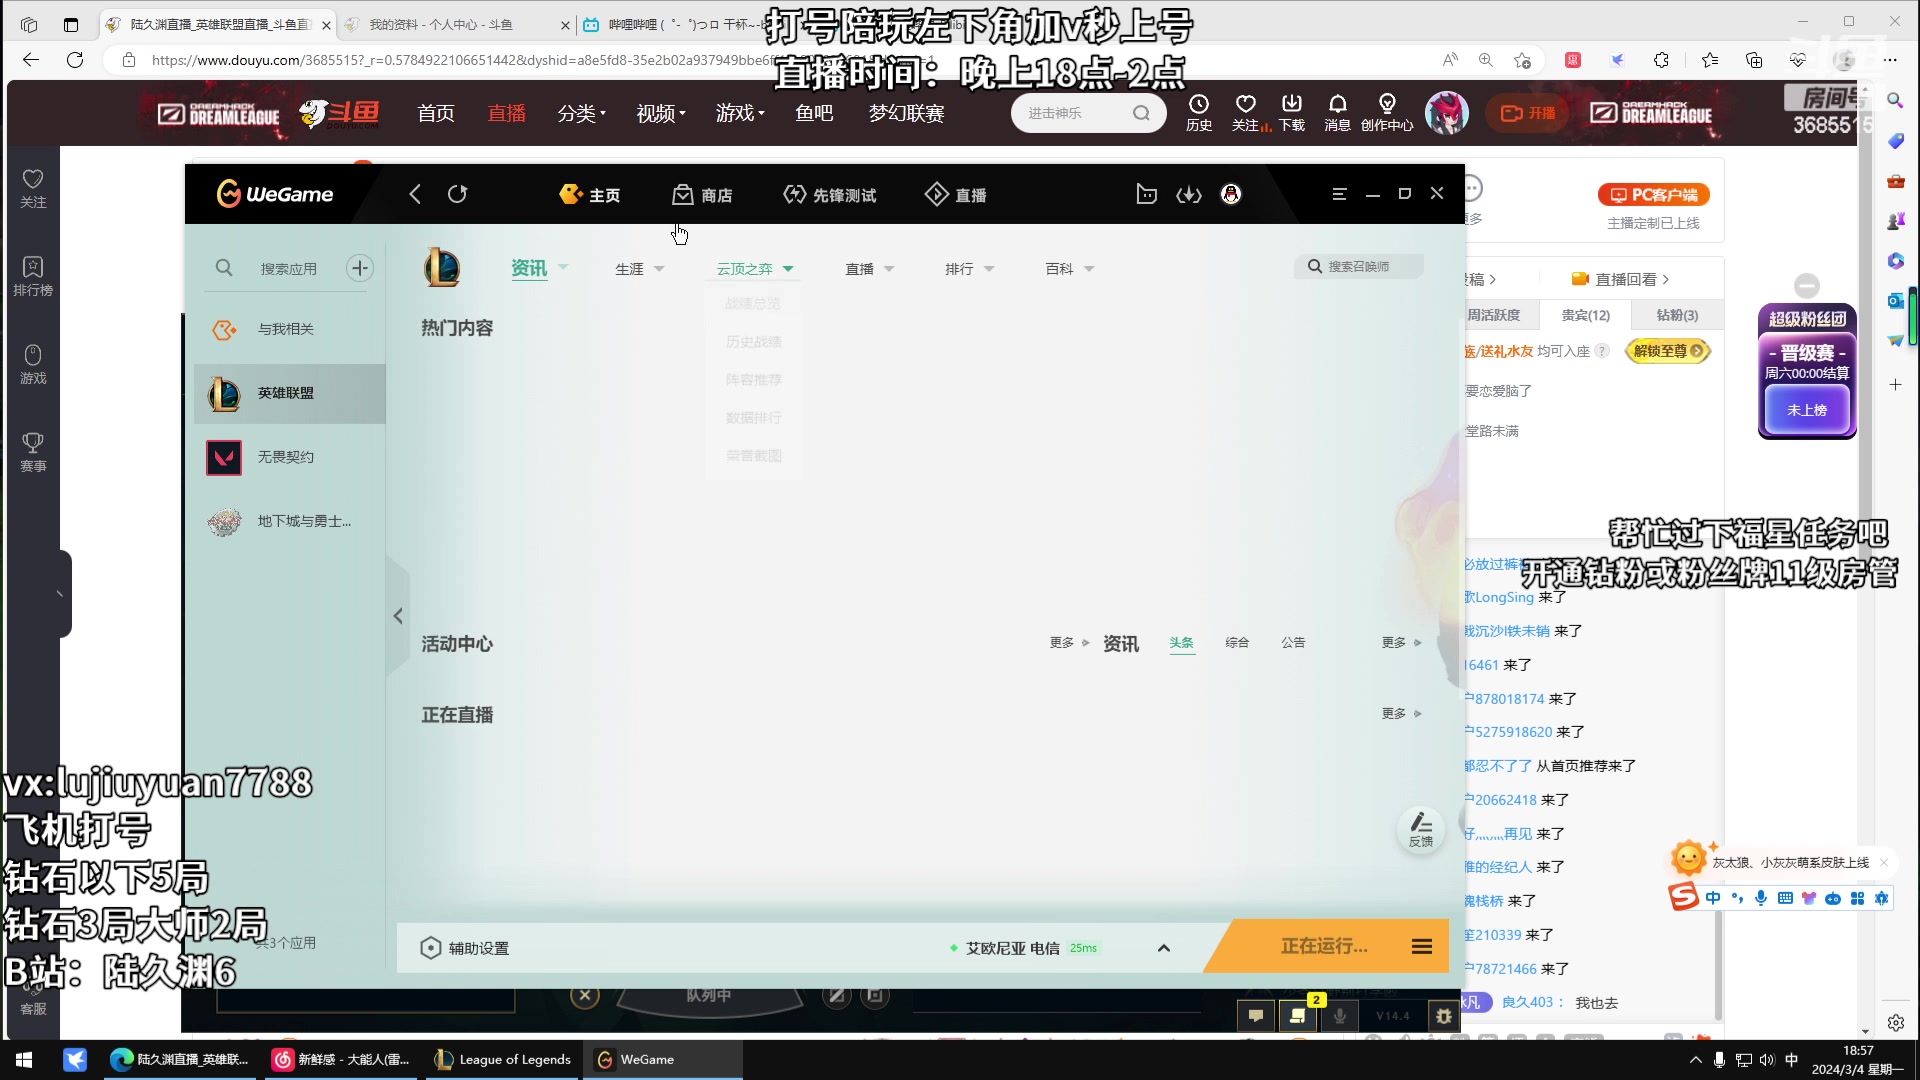Open Douyu sidebar 赛事 trophy icon
The height and width of the screenshot is (1080, 1920).
pyautogui.click(x=33, y=452)
